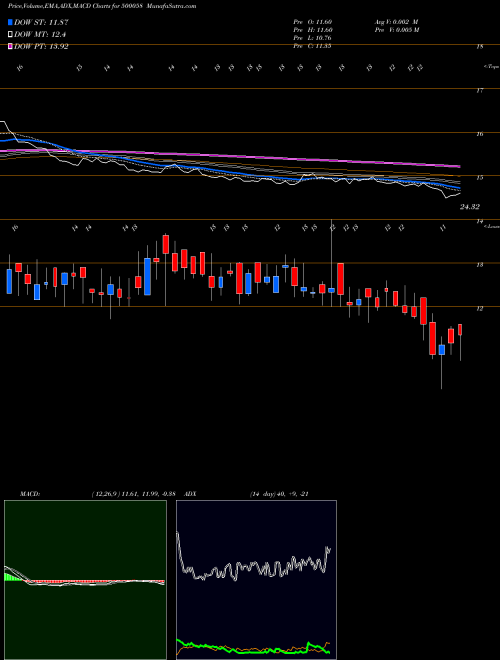This screenshot has width=500, height=660.
Task: Click the blue DOW ST legend swatch
Action: [x=11, y=22]
